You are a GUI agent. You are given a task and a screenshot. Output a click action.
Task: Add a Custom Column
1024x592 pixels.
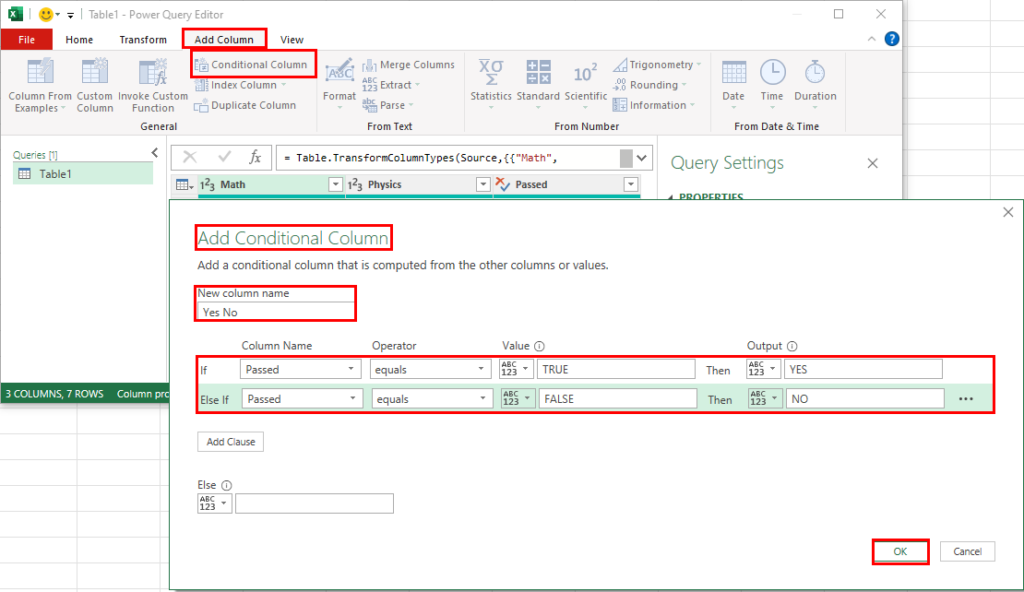pos(95,85)
